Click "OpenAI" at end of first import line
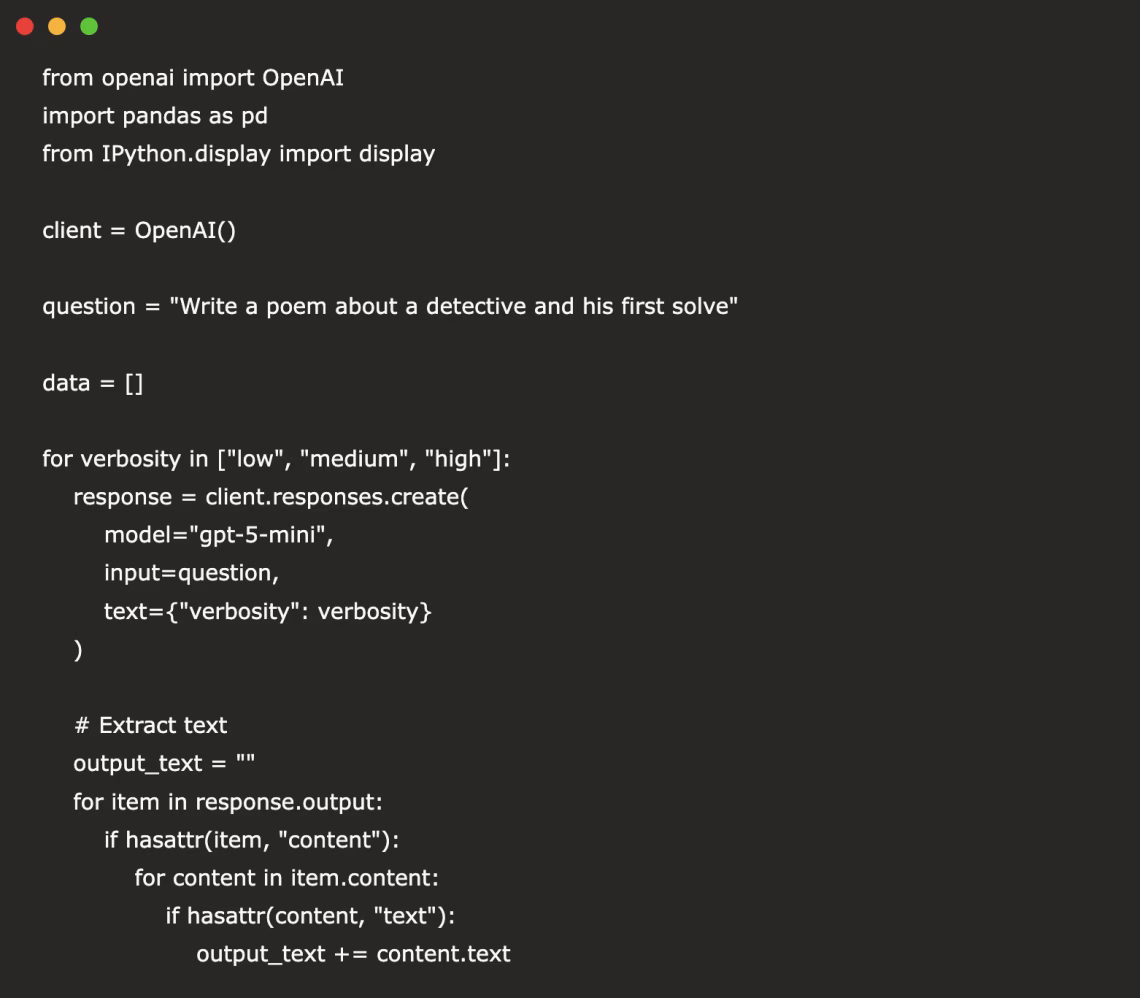 pos(303,78)
